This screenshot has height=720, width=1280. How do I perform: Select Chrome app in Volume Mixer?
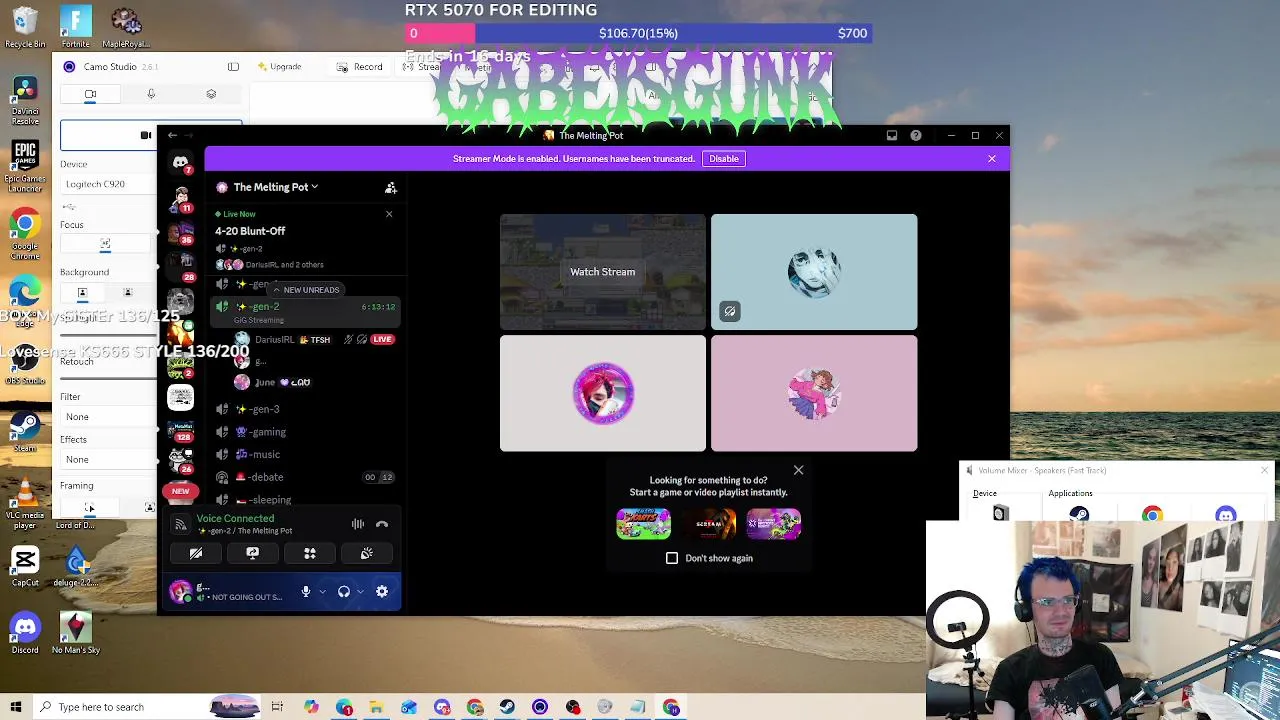tap(1153, 514)
